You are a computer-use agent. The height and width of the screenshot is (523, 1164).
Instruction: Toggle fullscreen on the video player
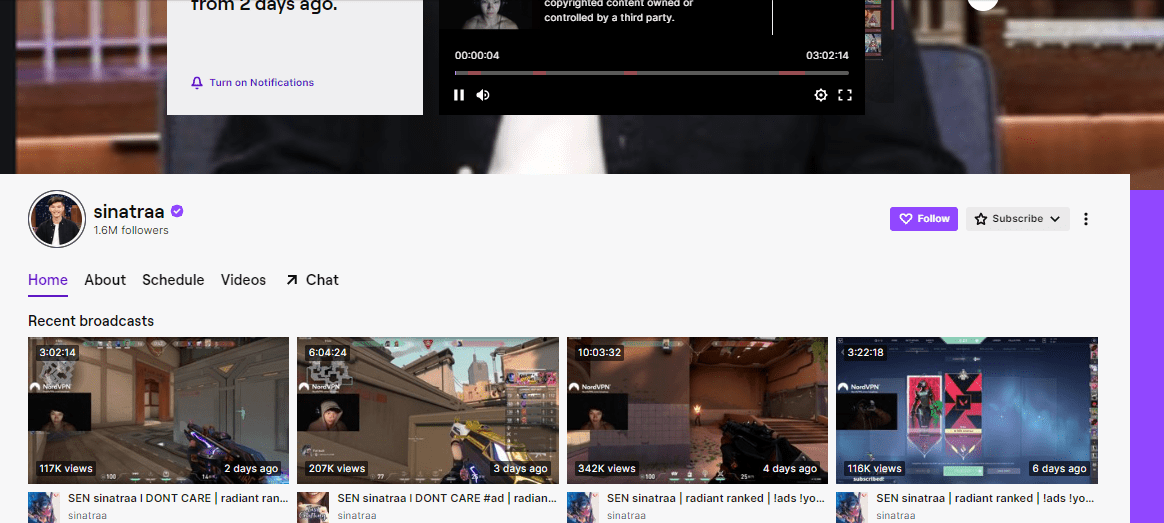845,95
